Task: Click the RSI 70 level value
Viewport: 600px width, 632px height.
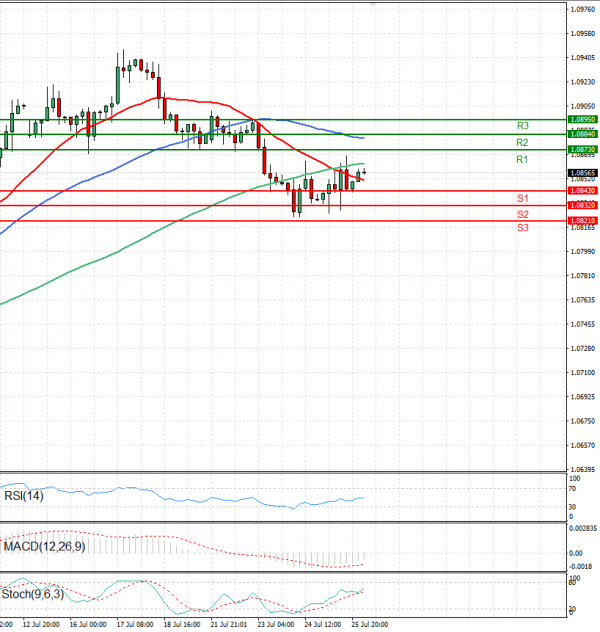Action: 572,489
